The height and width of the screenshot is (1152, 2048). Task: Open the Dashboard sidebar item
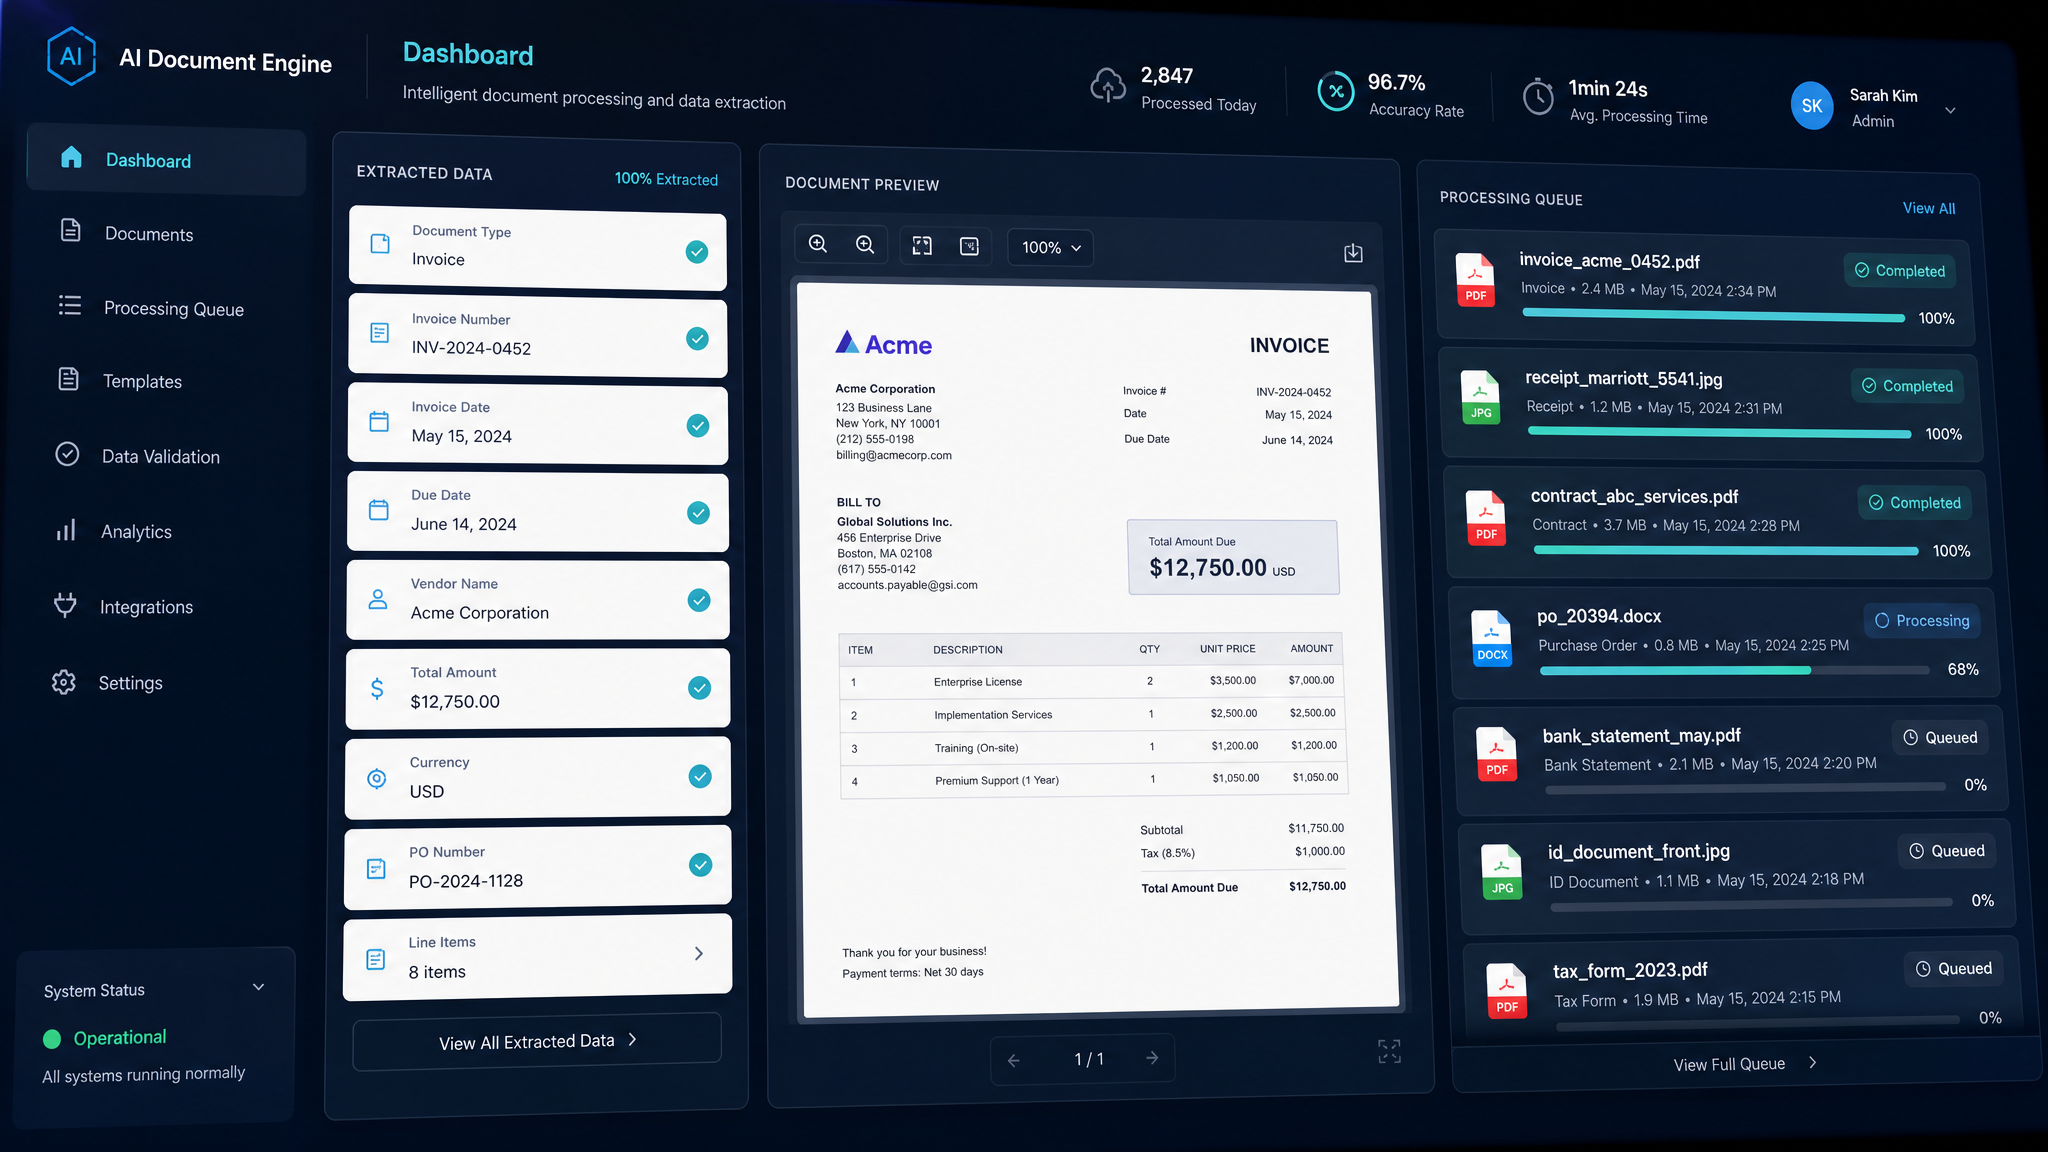pyautogui.click(x=166, y=159)
